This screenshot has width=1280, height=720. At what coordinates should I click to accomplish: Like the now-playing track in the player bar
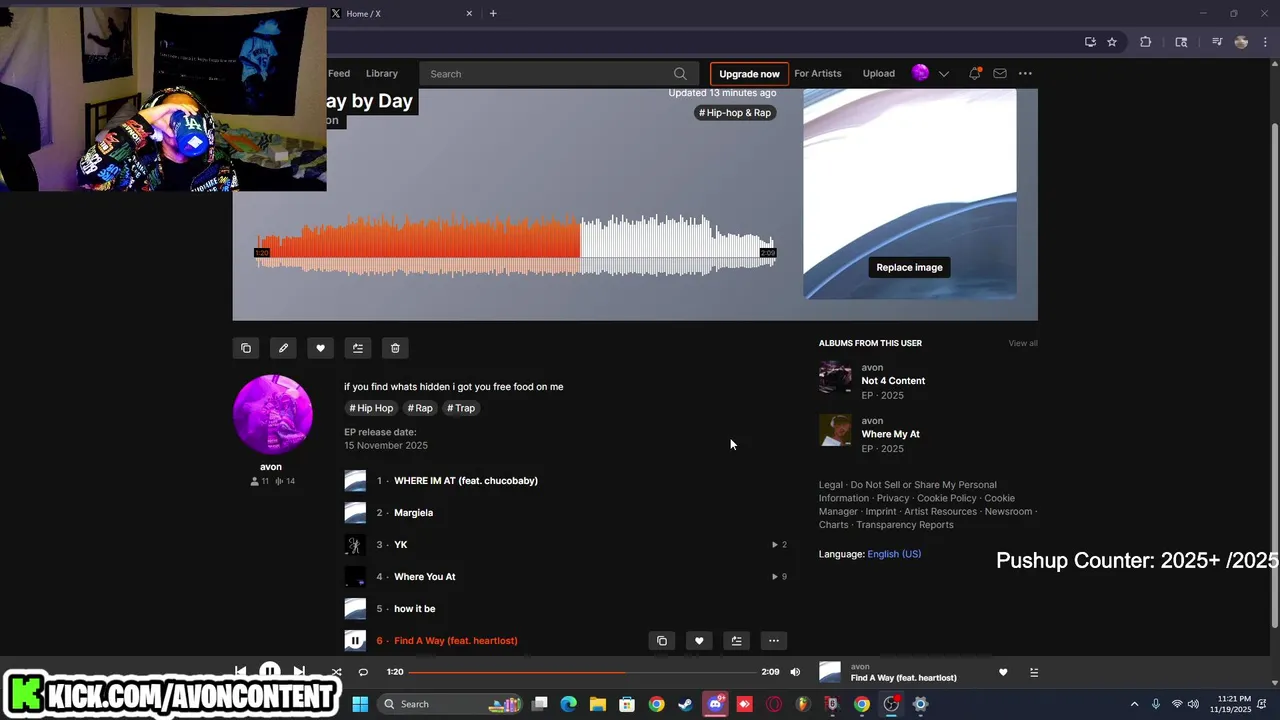click(1003, 672)
